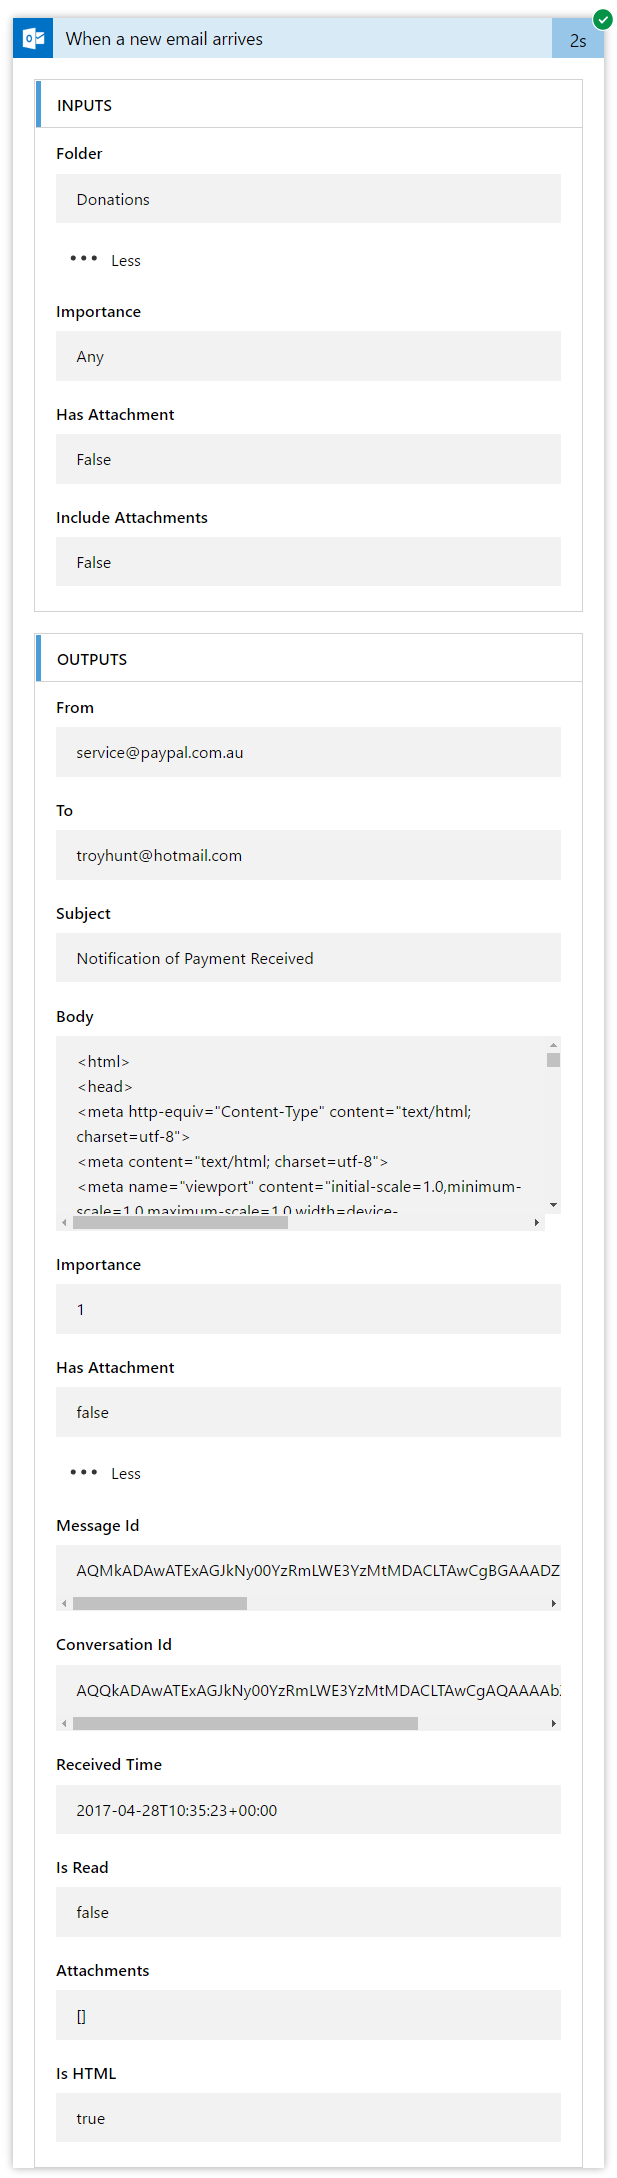Select the OUTPUTS section header
This screenshot has width=617, height=2178.
(309, 658)
